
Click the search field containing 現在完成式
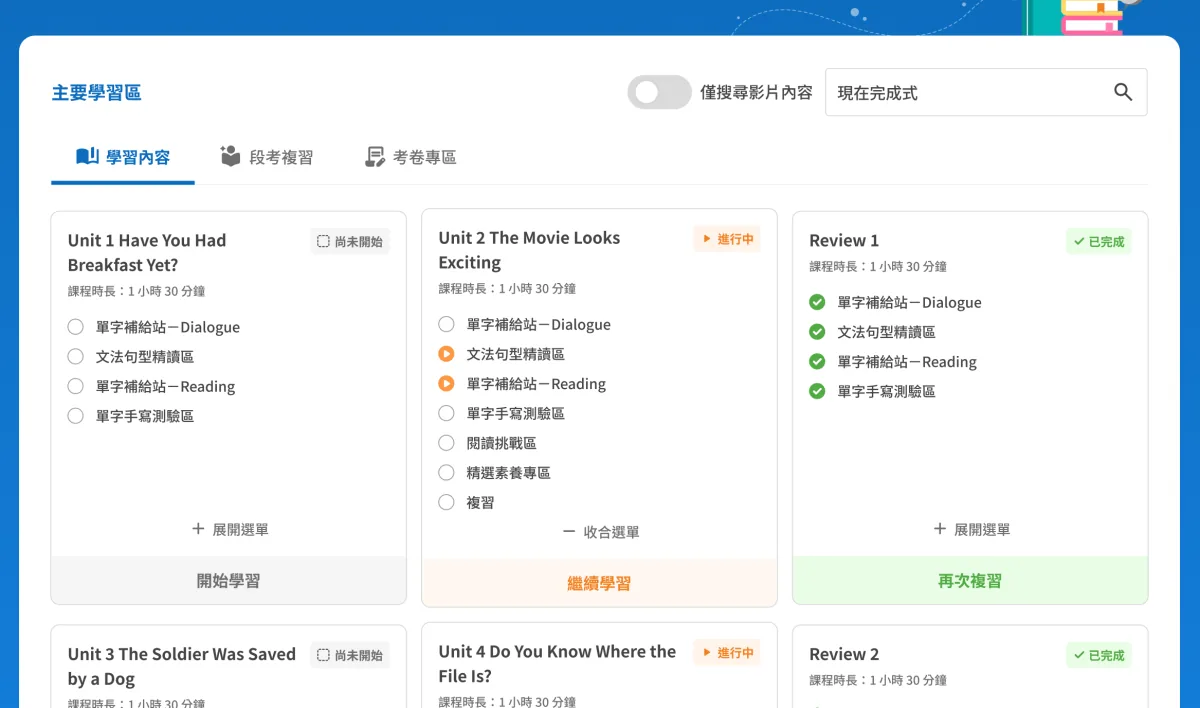point(986,92)
